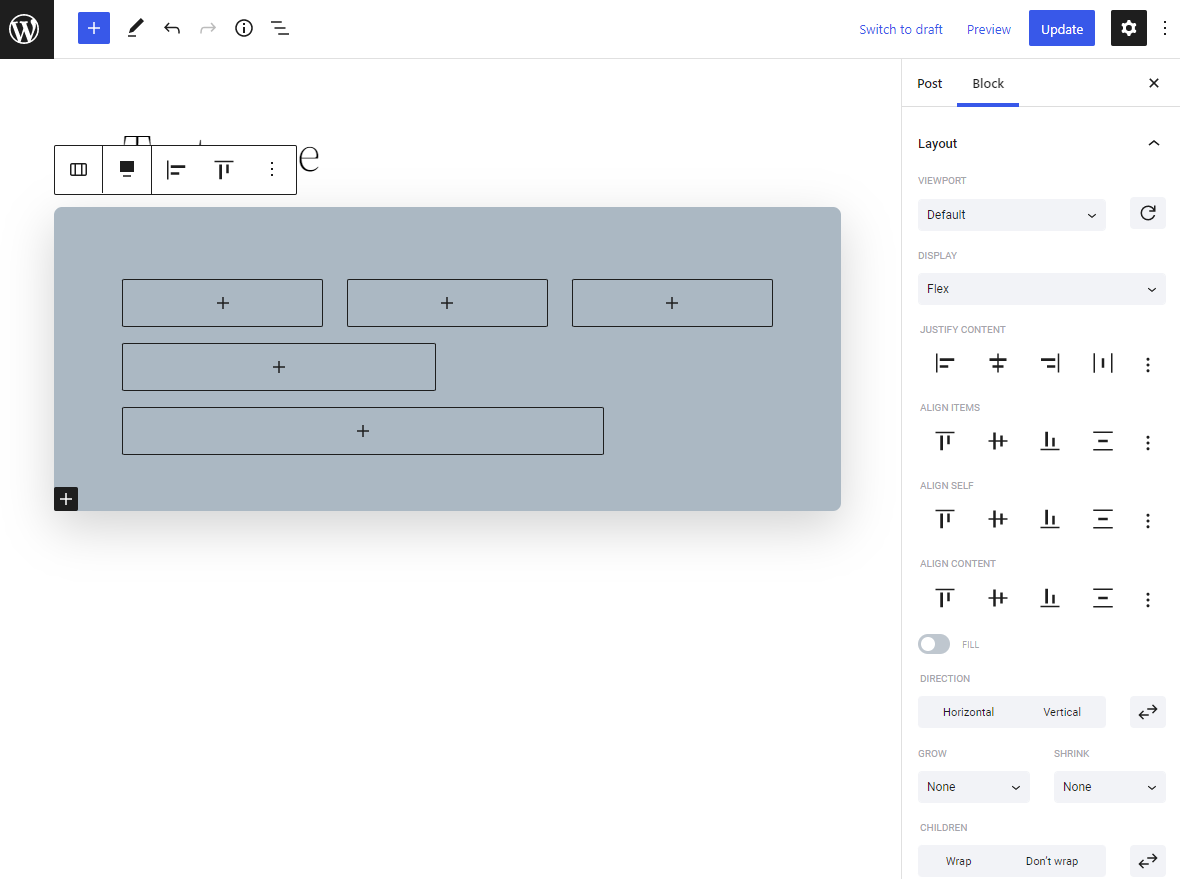The height and width of the screenshot is (879, 1180).
Task: Click Switch to draft link
Action: click(901, 29)
